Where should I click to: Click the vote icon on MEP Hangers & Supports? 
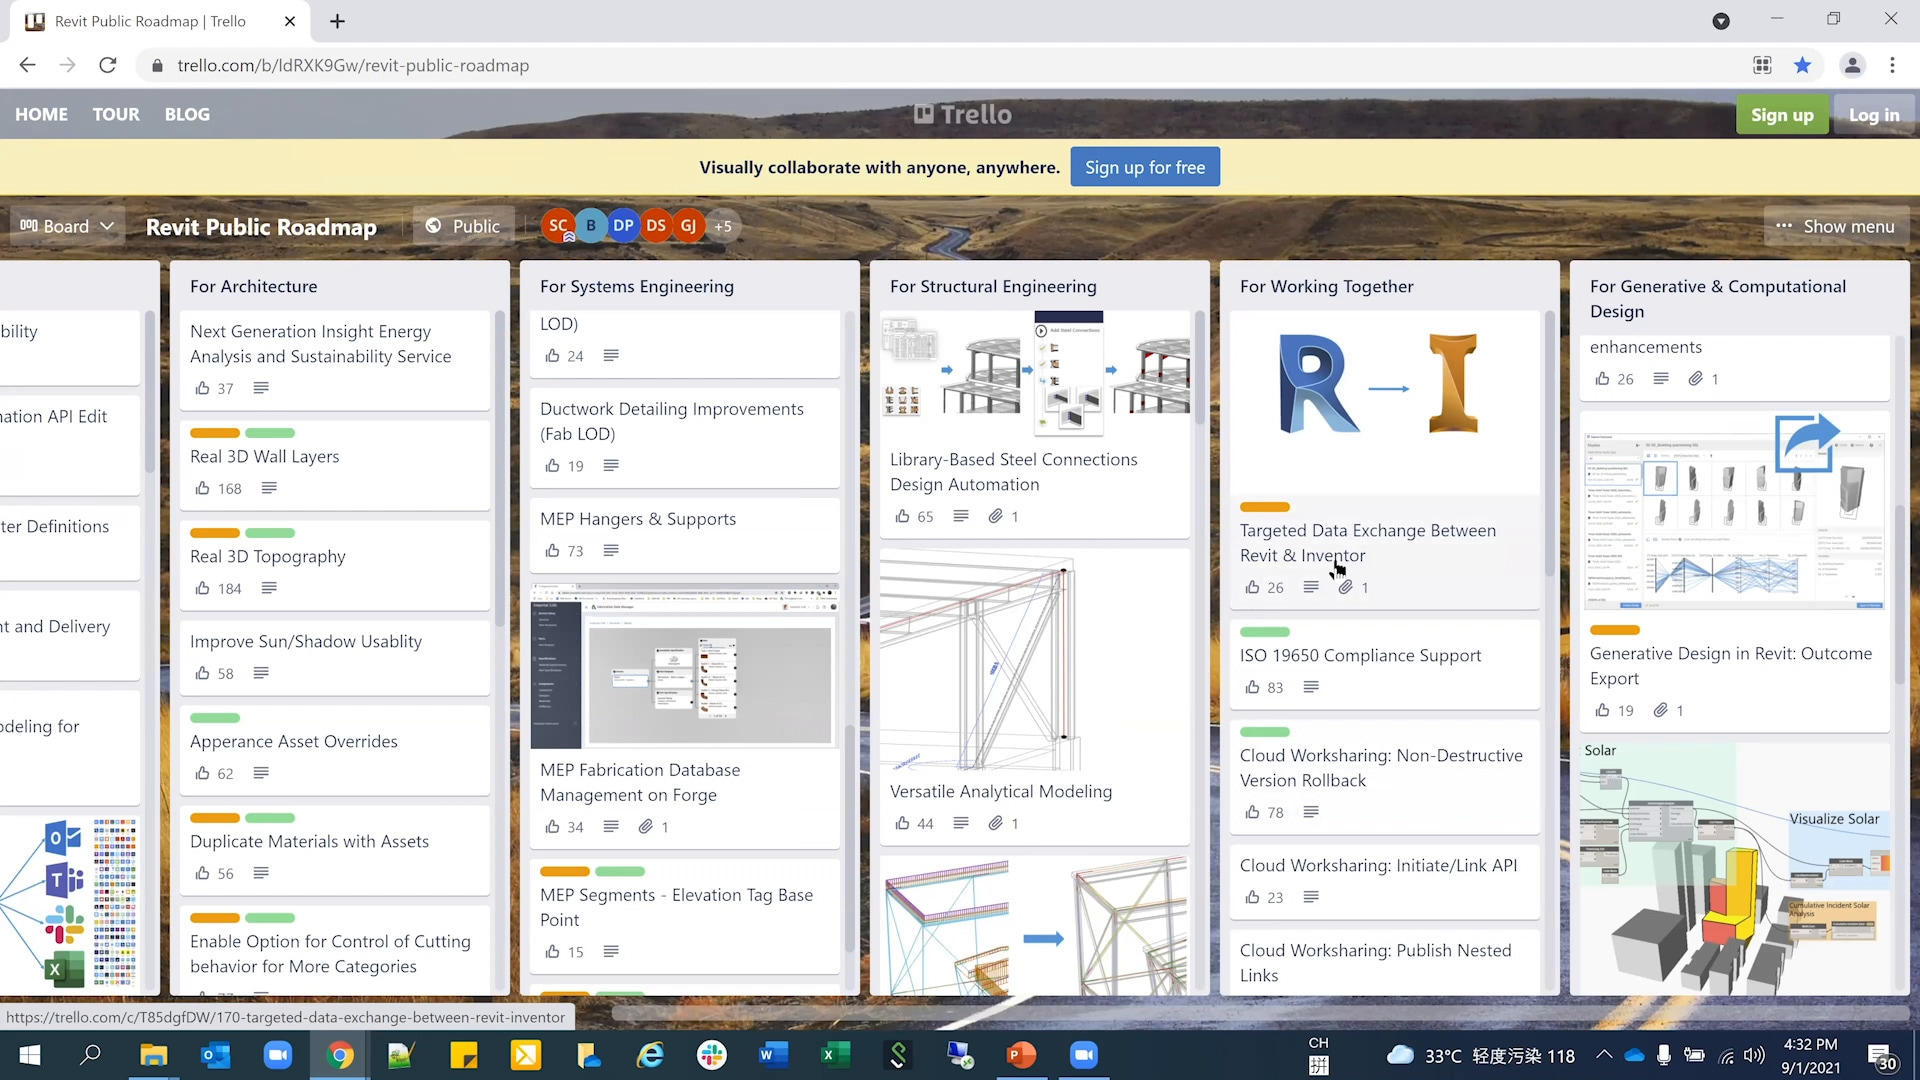coord(553,551)
